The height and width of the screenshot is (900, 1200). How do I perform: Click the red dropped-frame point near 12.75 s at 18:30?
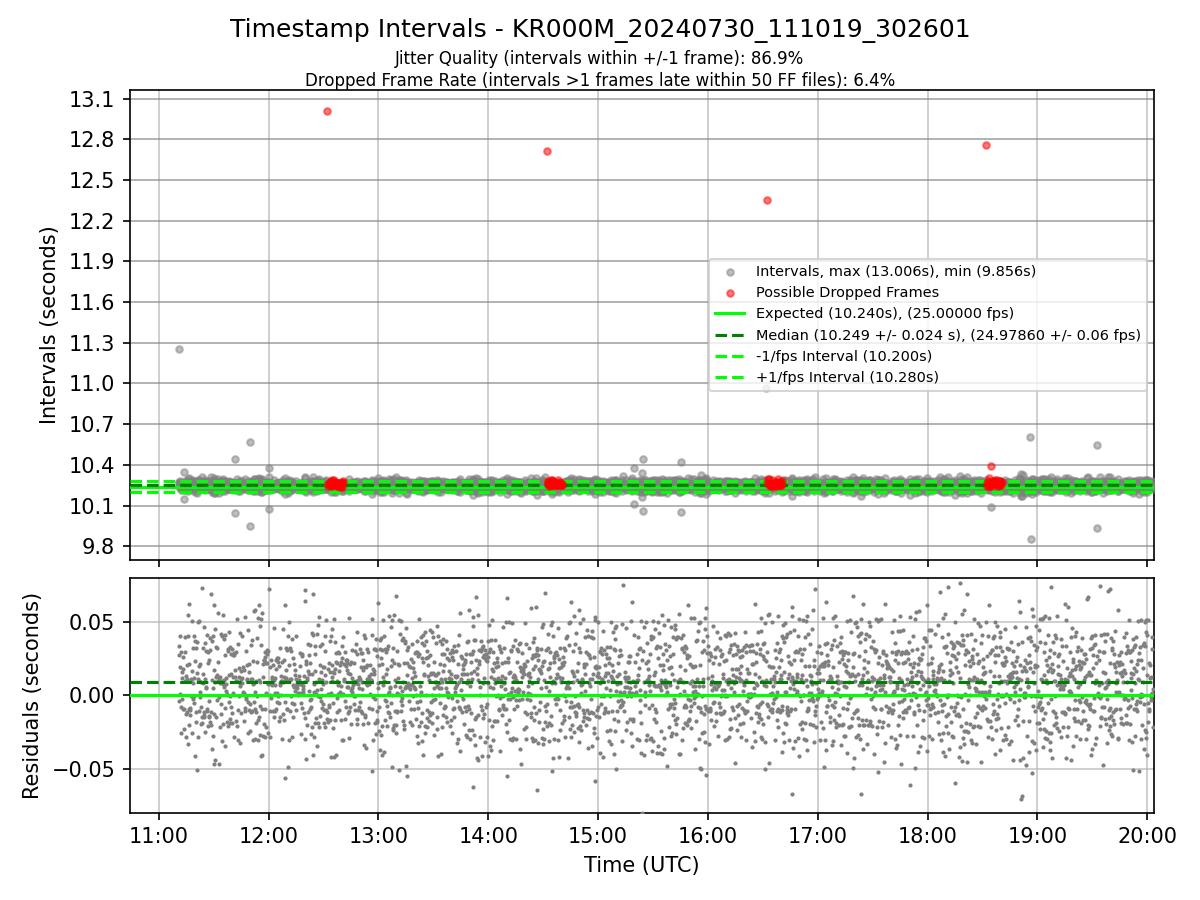coord(986,145)
